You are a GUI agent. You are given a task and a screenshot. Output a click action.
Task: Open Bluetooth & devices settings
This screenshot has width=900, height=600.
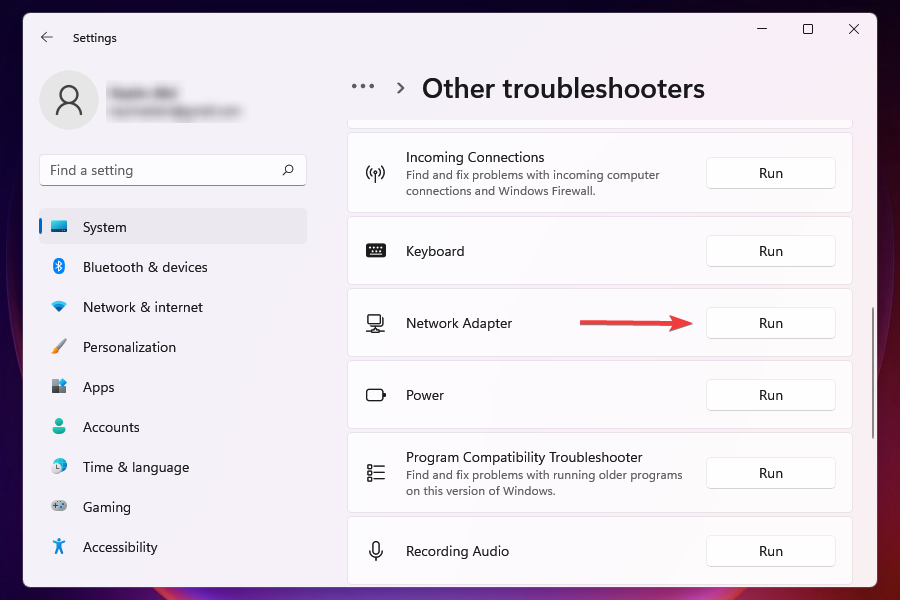[173, 266]
